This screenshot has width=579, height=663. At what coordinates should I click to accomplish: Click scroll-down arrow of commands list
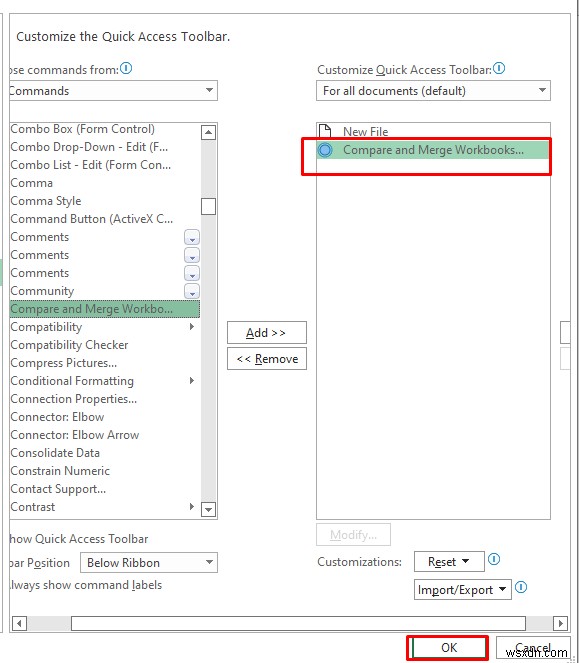coord(208,509)
